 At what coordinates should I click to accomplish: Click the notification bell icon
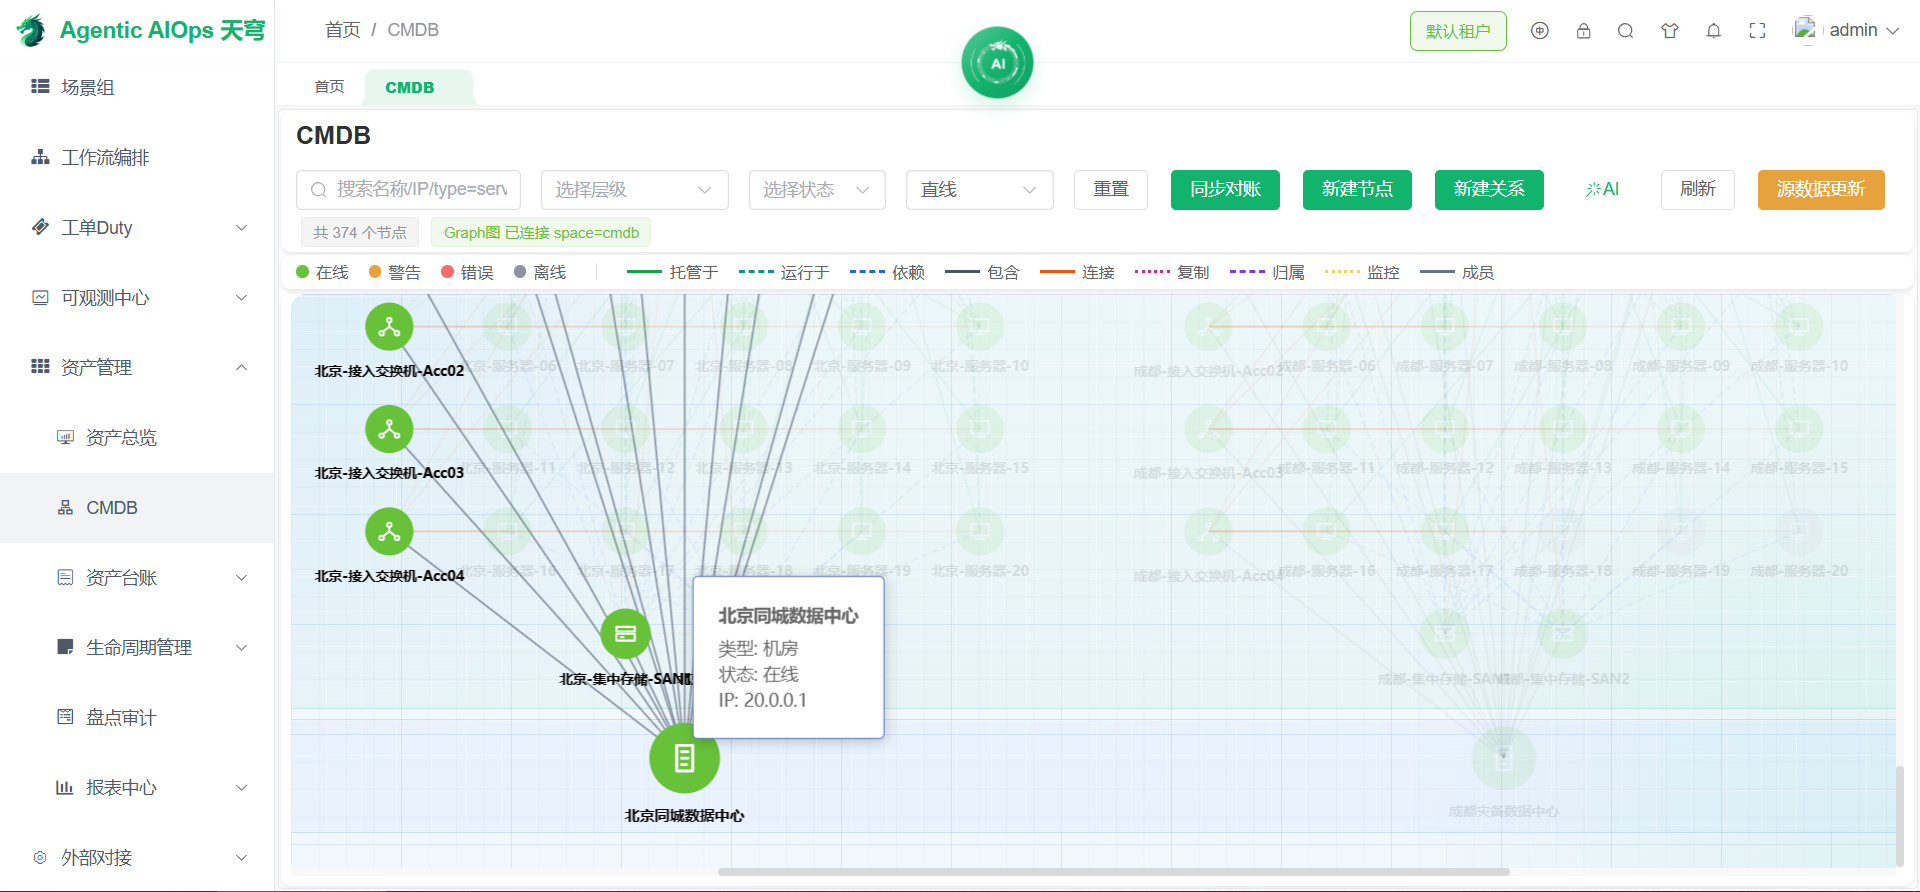tap(1713, 31)
